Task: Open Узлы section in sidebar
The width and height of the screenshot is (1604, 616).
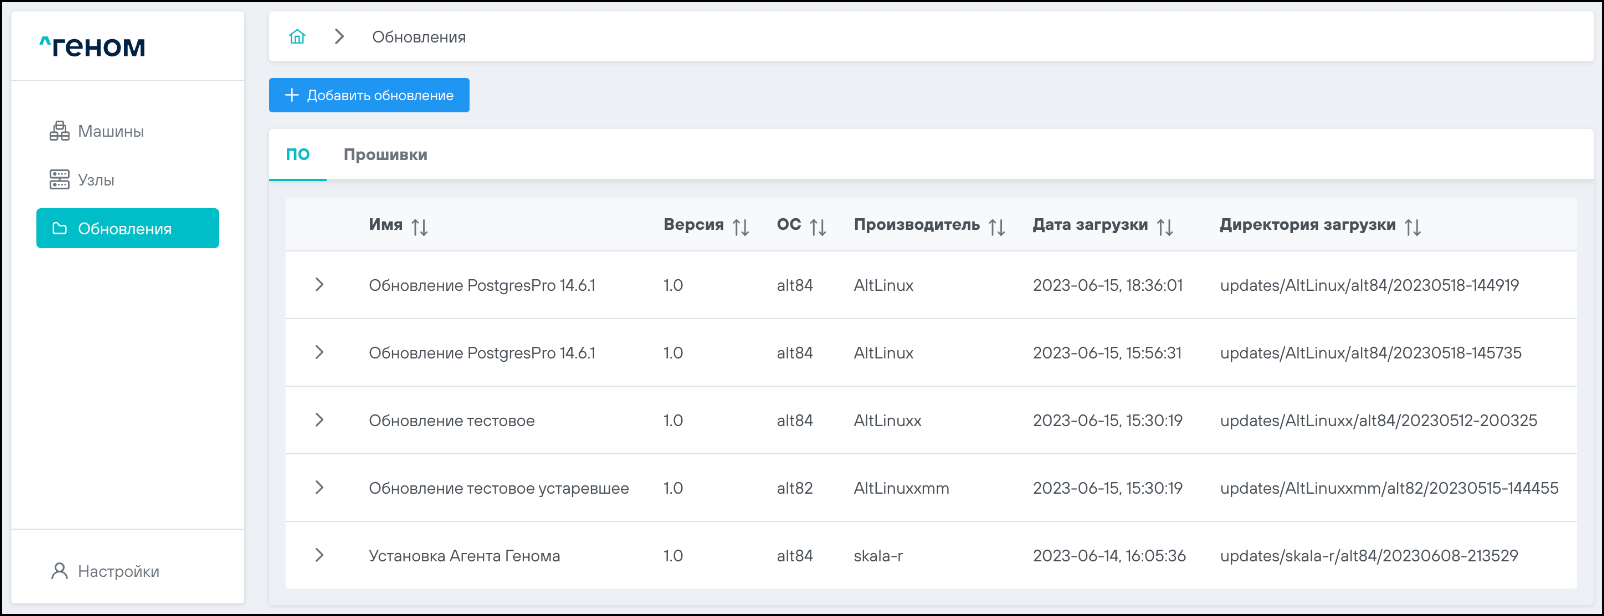Action: pos(96,180)
